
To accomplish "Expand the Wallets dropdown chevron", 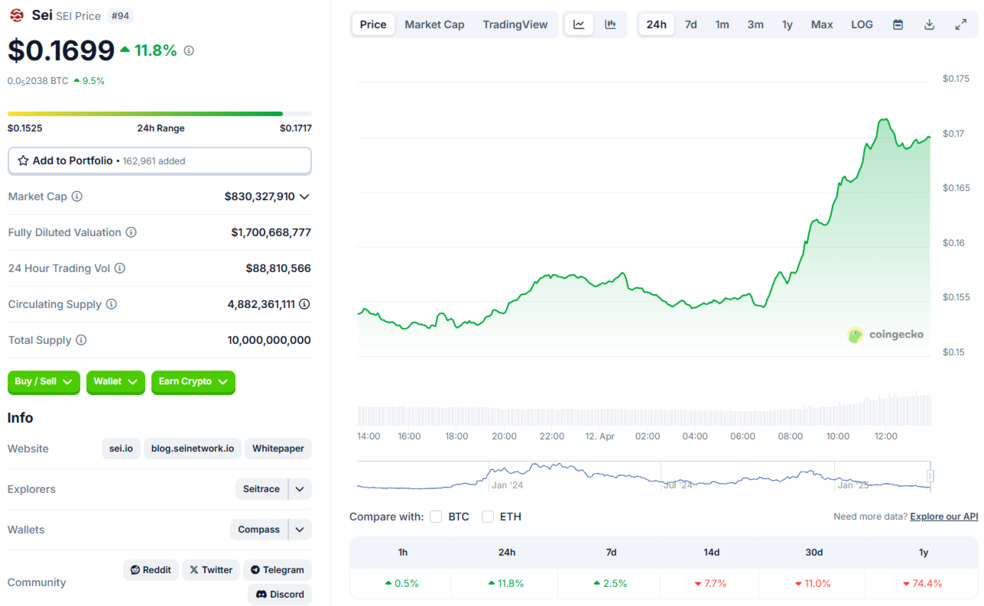I will 300,529.
